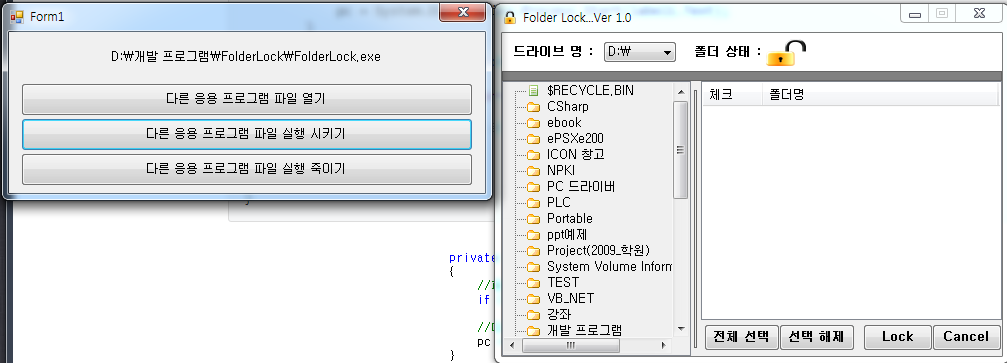This screenshot has width=1007, height=363.
Task: Click the tree vertical scrollbar down arrow
Action: click(x=681, y=328)
